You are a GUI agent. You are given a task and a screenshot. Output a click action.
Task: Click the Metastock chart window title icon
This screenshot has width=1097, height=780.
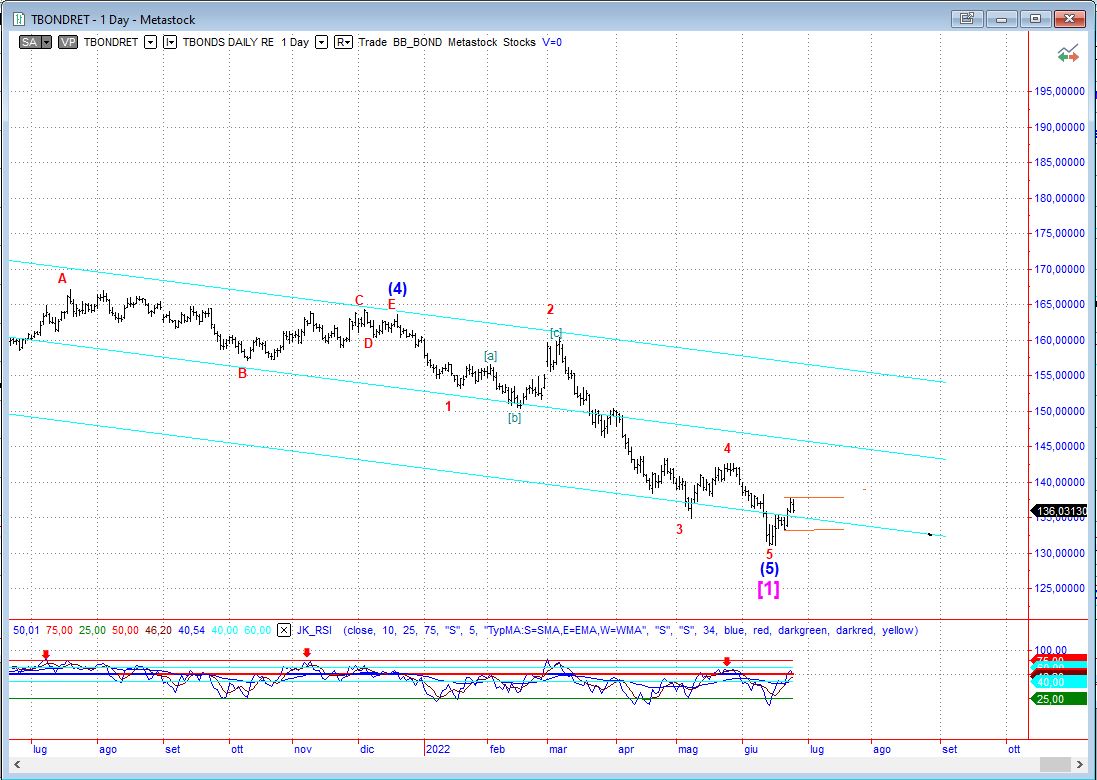pos(18,19)
